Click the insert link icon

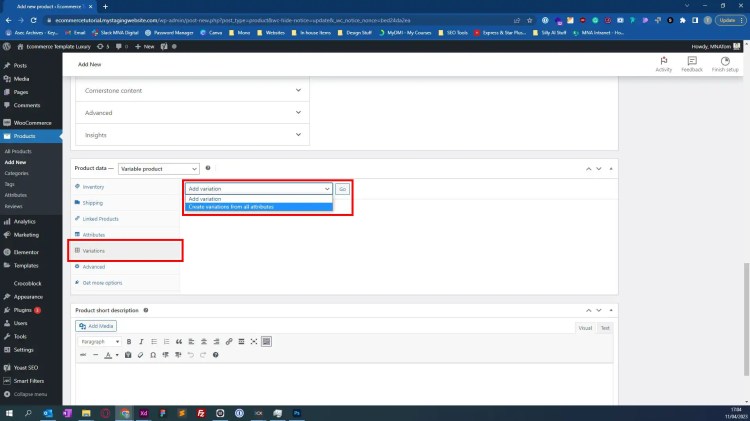click(x=229, y=342)
